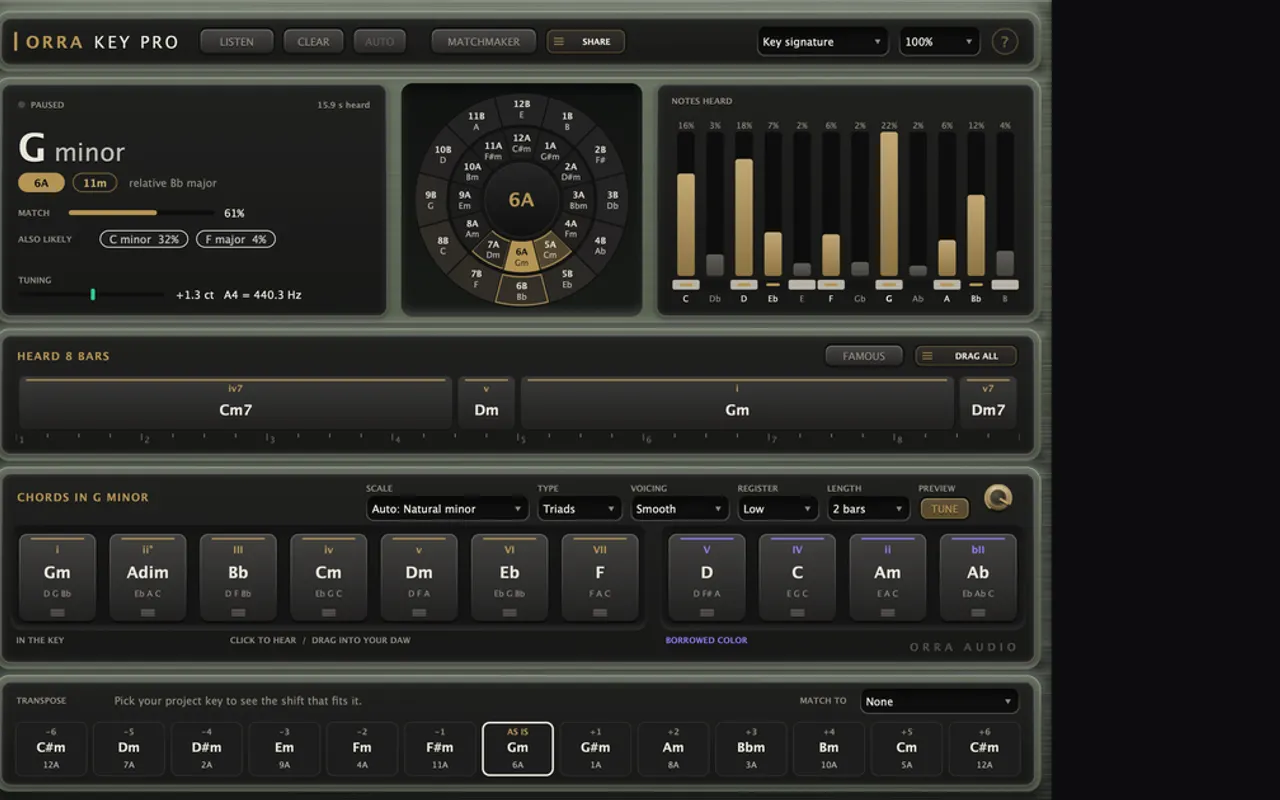Open the MATCHMAKER button

click(x=484, y=42)
